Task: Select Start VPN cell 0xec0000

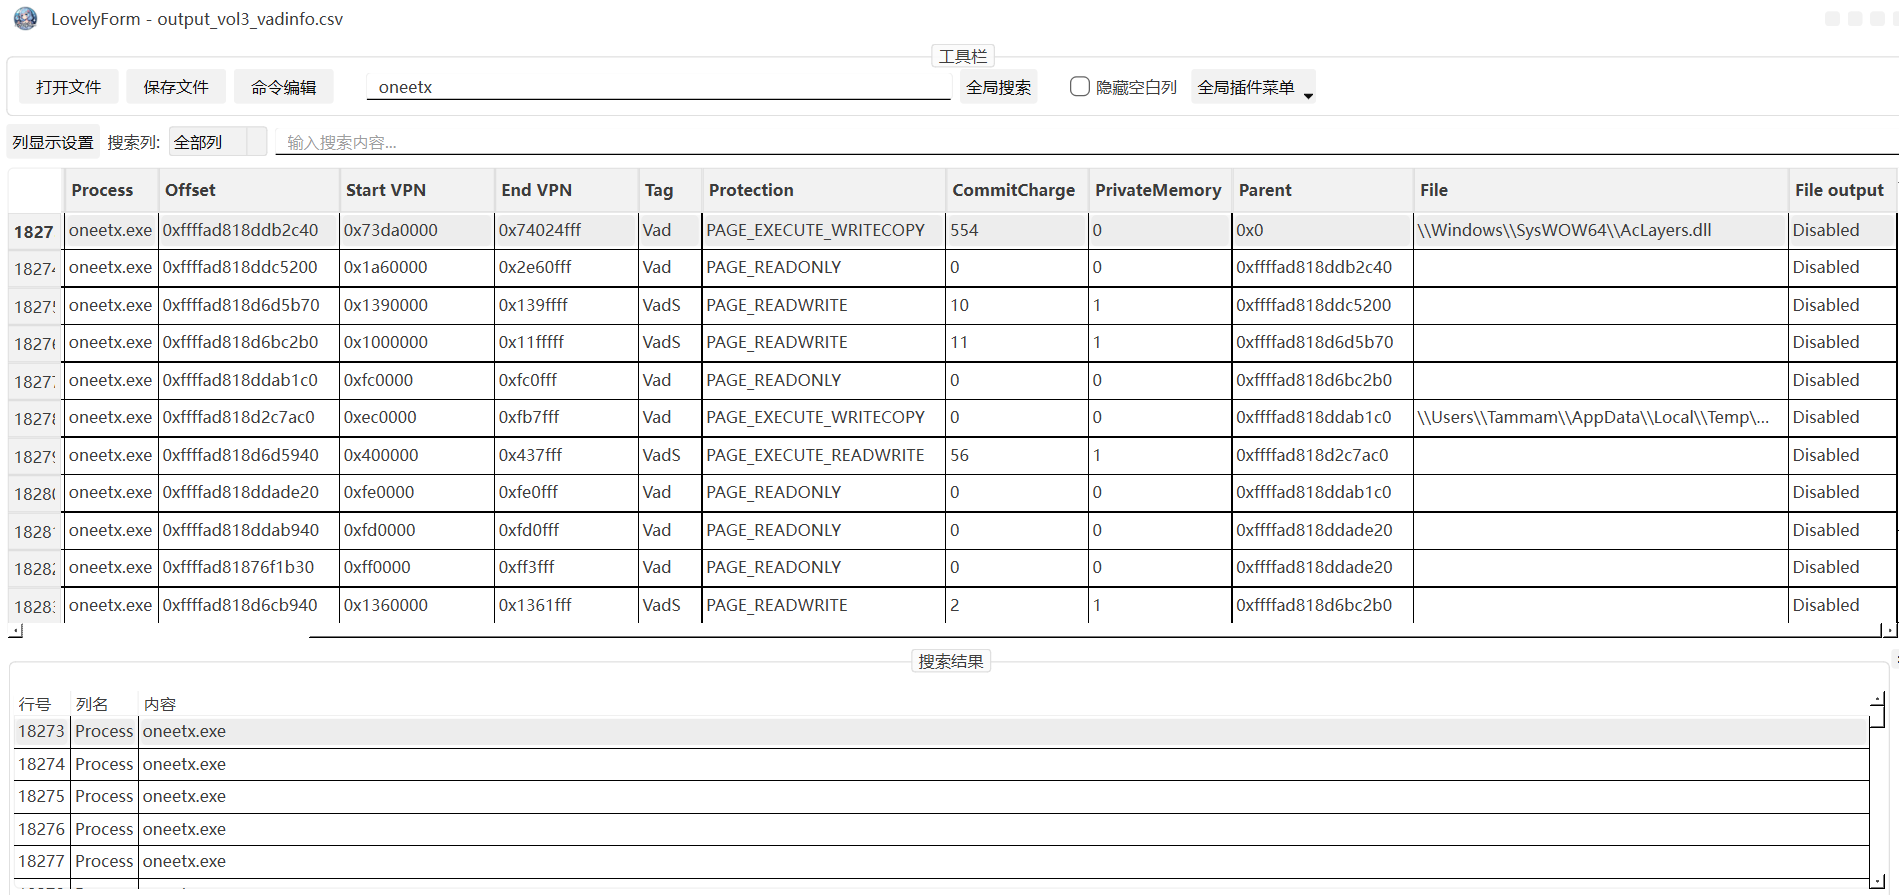Action: pyautogui.click(x=416, y=417)
